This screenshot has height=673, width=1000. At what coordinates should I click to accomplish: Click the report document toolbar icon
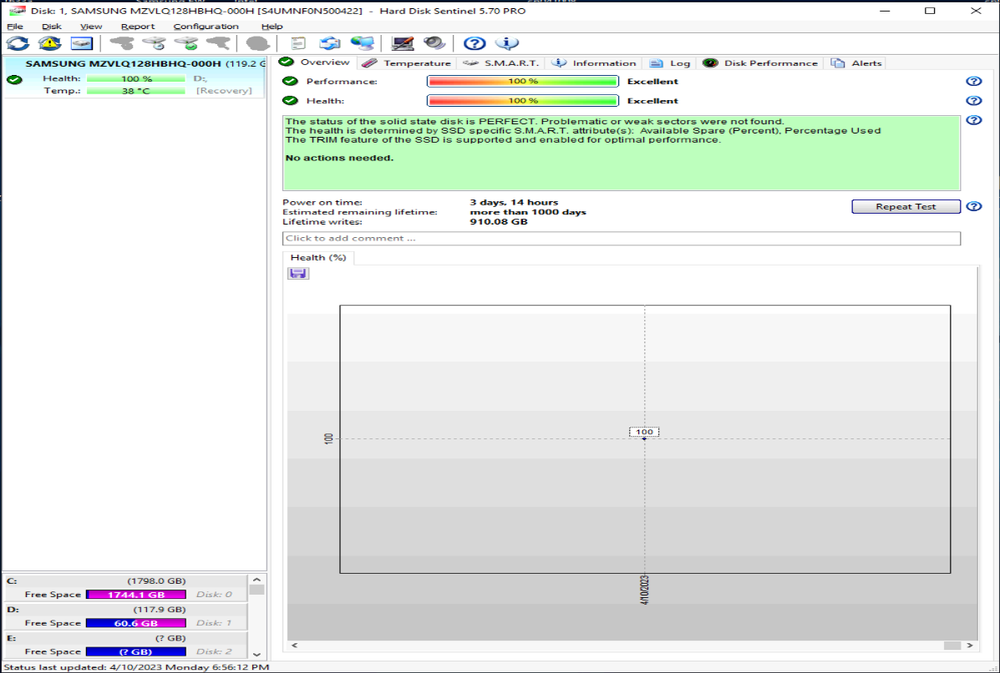(297, 44)
